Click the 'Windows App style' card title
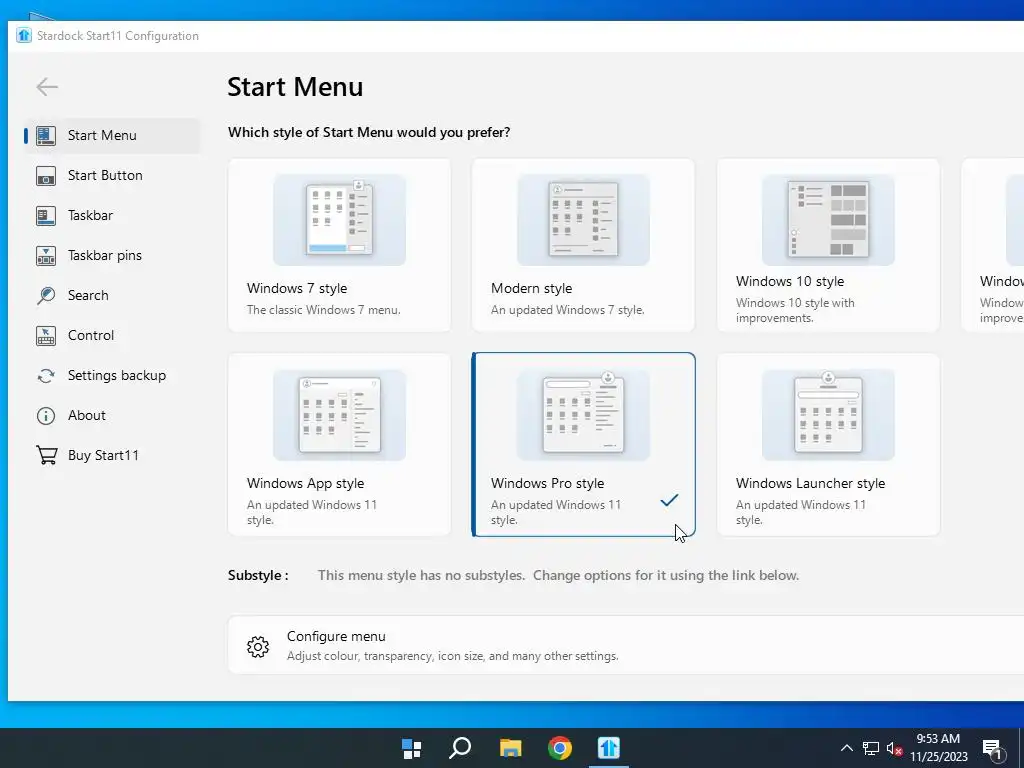 [x=306, y=483]
